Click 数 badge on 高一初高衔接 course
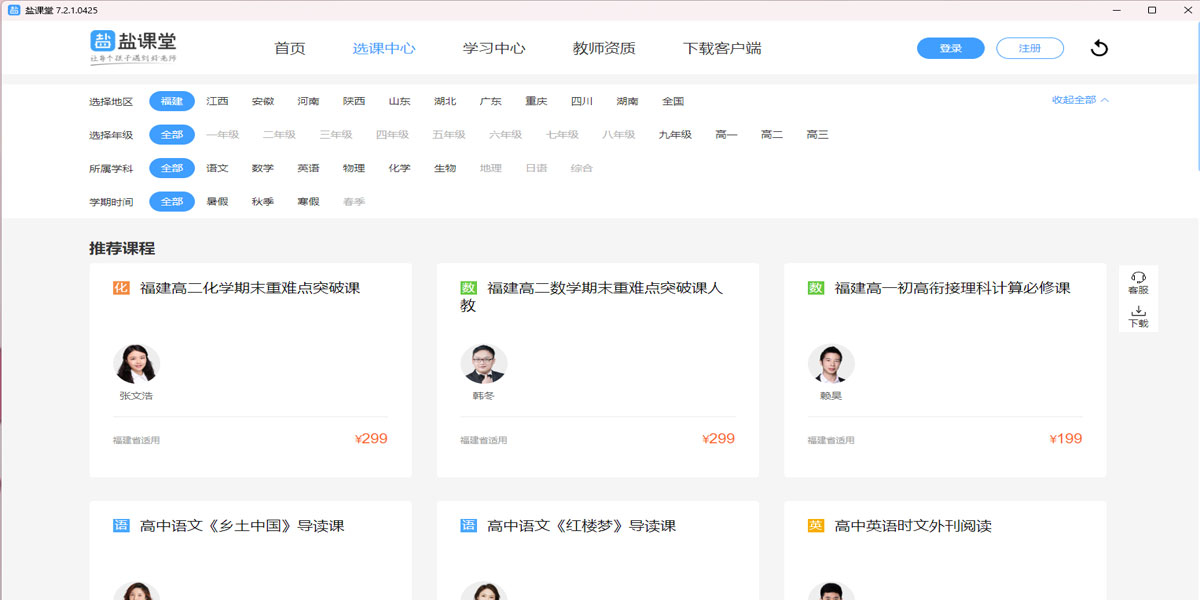This screenshot has height=600, width=1200. (816, 288)
